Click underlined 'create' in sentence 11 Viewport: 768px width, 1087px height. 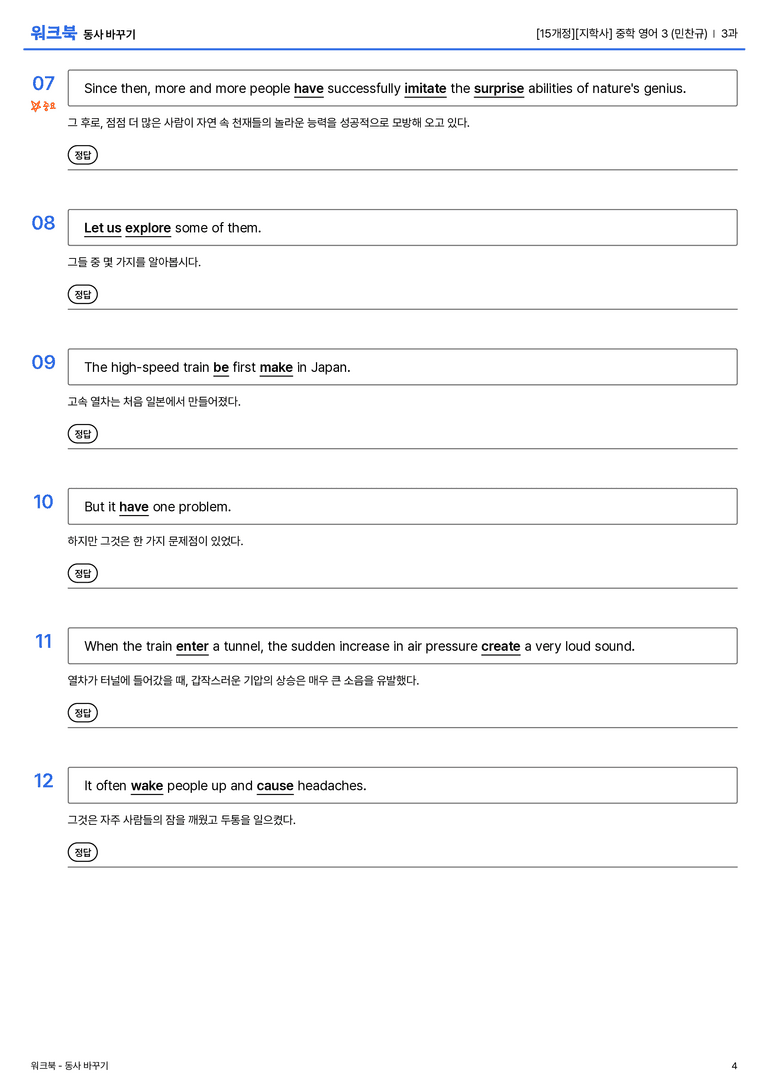pyautogui.click(x=500, y=646)
